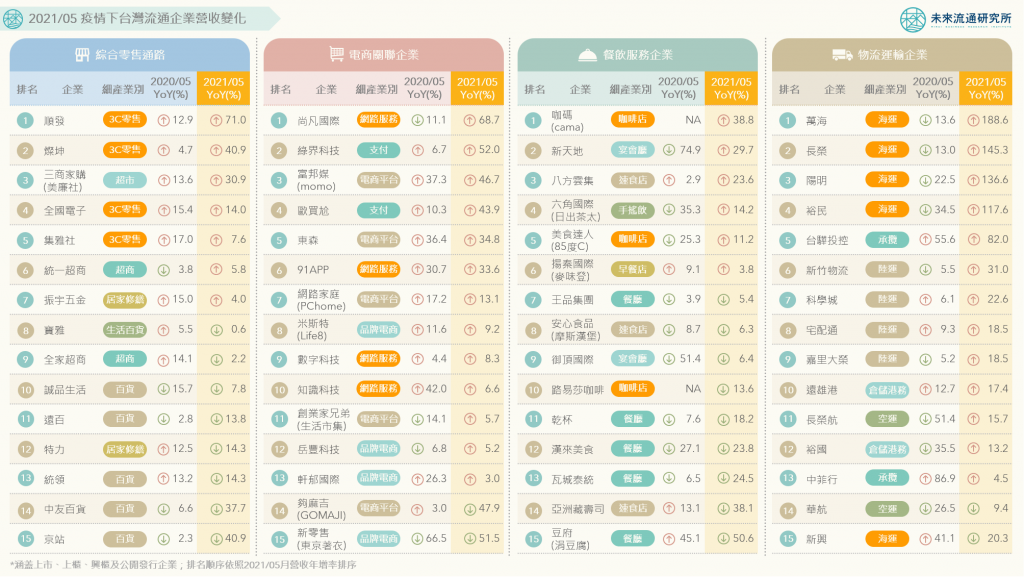Select the rank 15 badge beside 新興
Viewport: 1024px width, 577px height.
(x=788, y=539)
